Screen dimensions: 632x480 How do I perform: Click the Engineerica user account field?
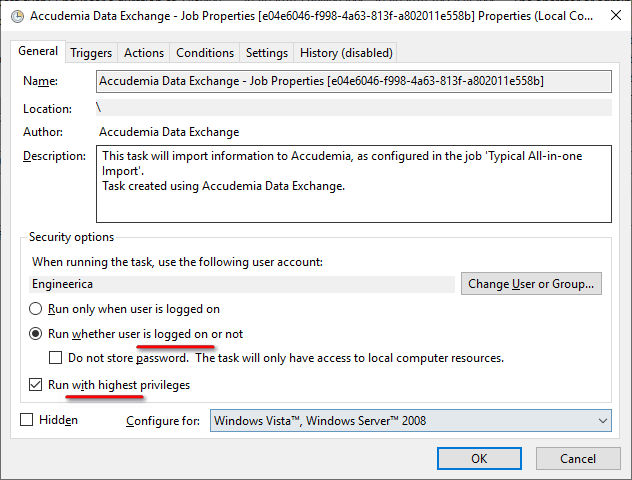tap(242, 284)
